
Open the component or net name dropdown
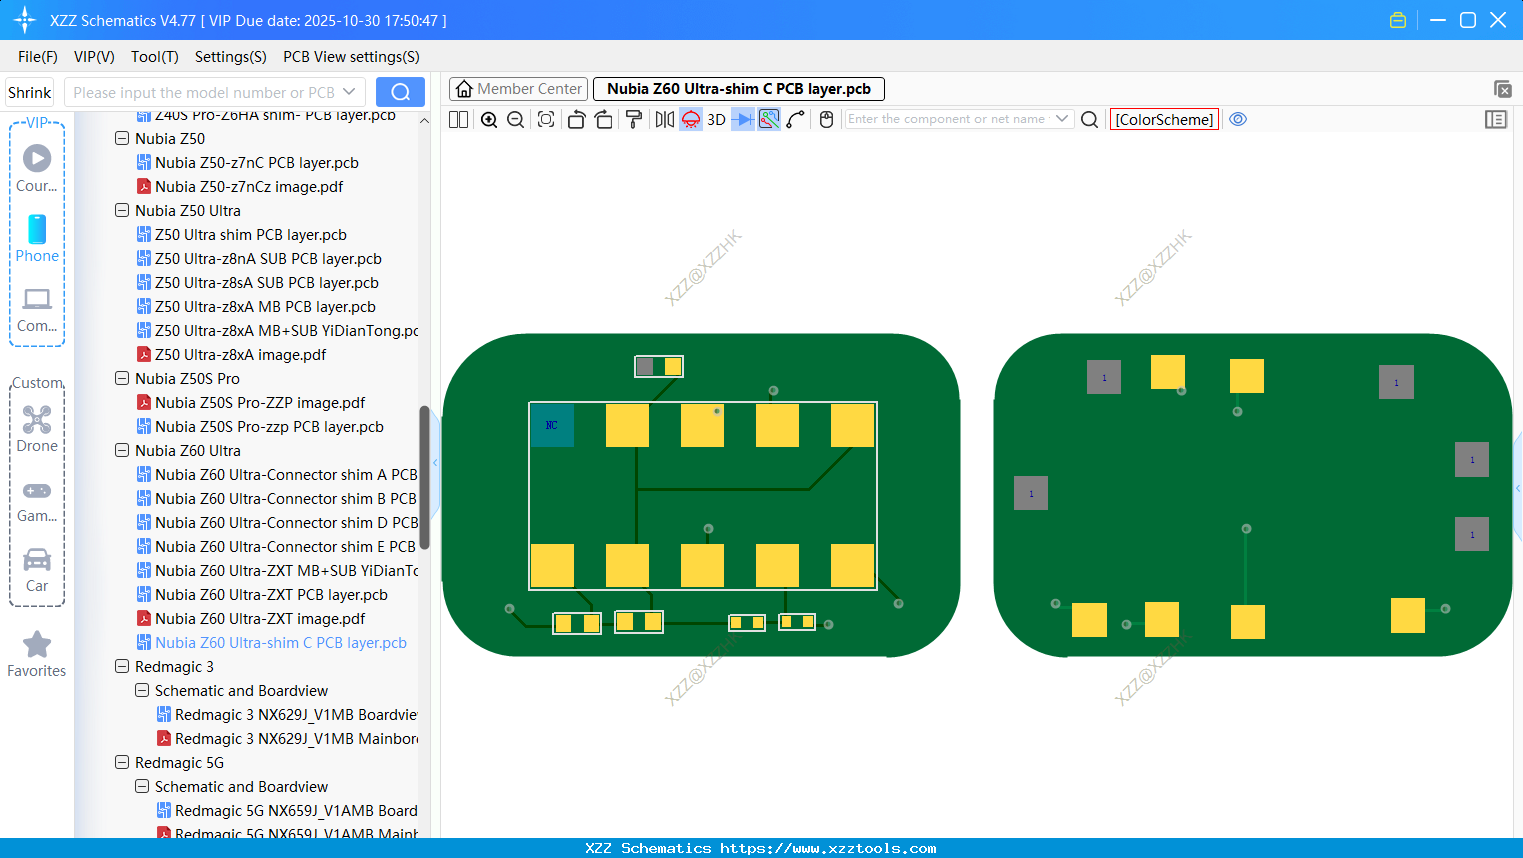[x=1062, y=119]
